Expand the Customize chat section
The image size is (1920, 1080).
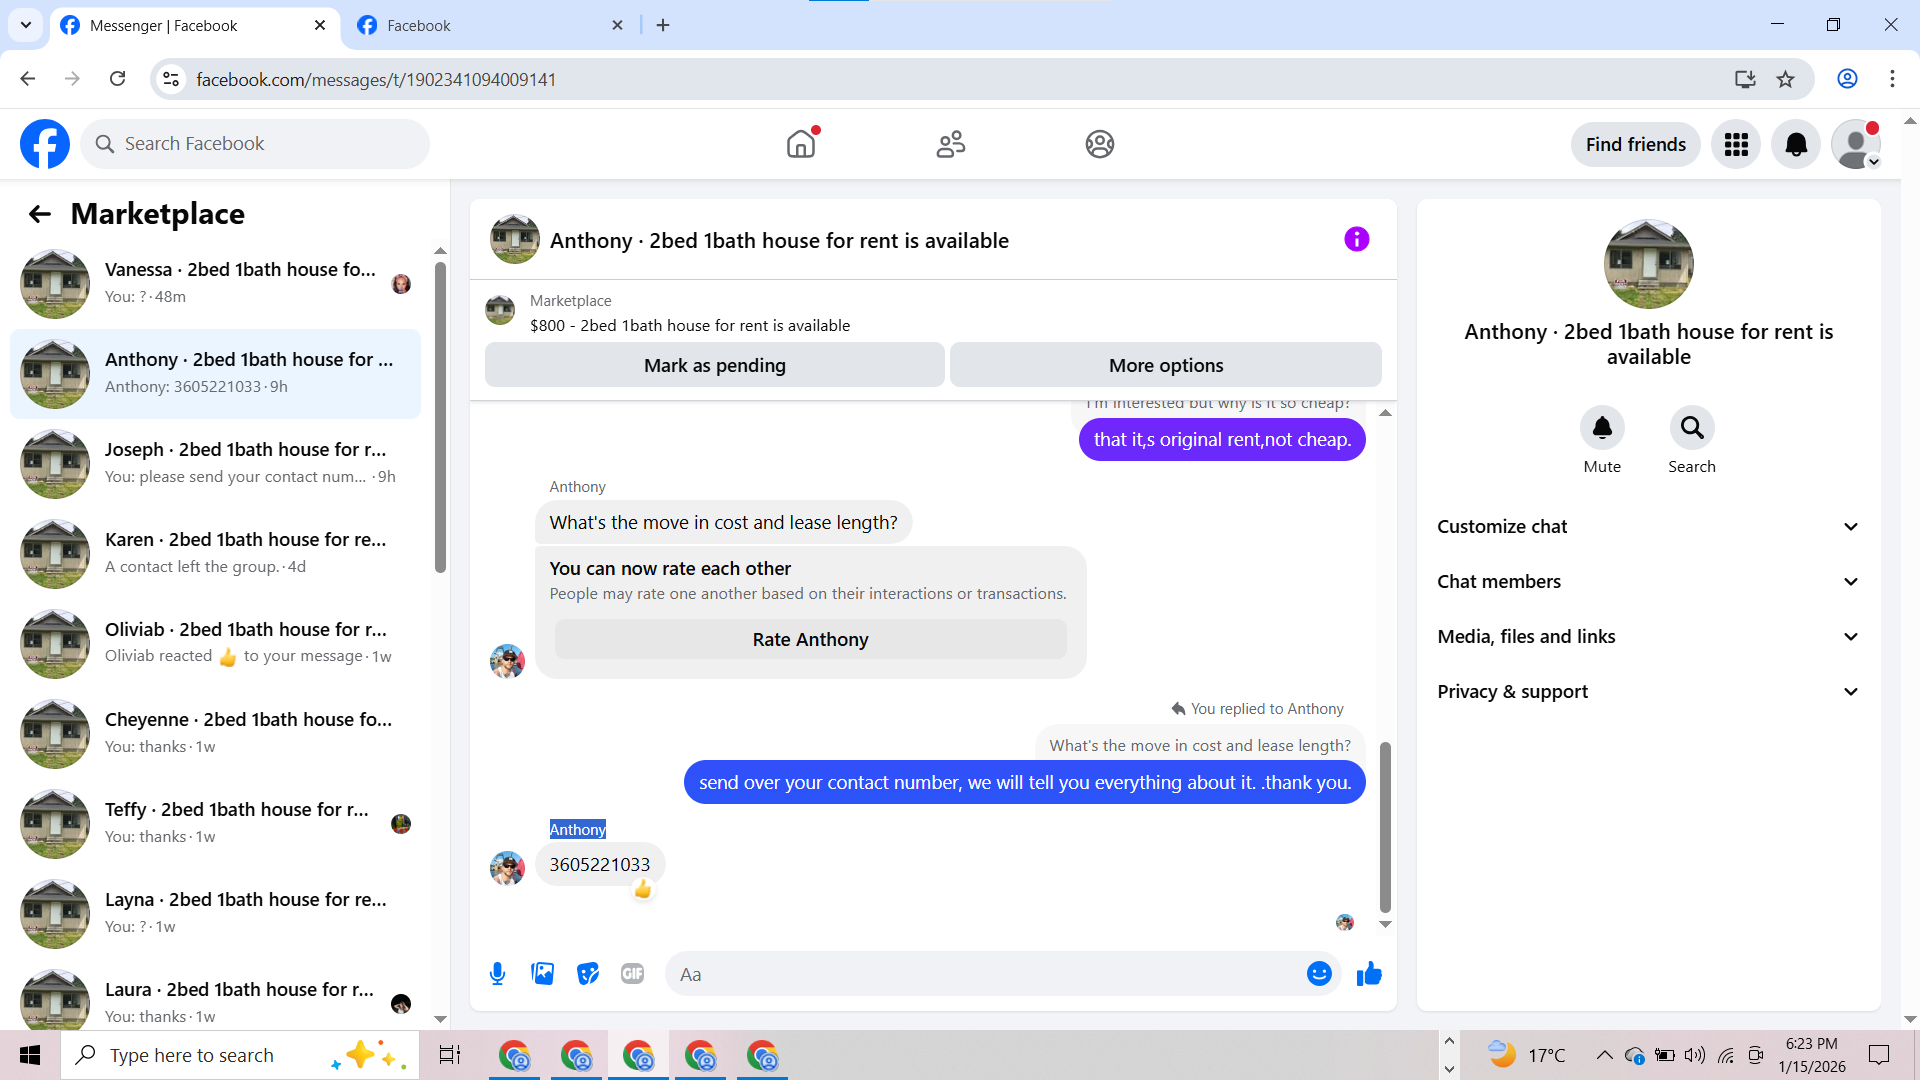[x=1648, y=527]
